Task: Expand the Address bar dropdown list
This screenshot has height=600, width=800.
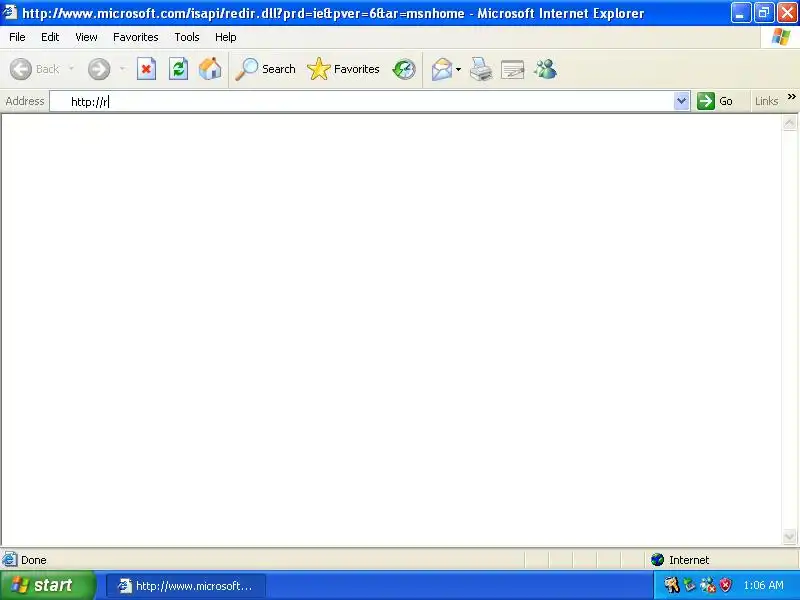Action: [682, 101]
